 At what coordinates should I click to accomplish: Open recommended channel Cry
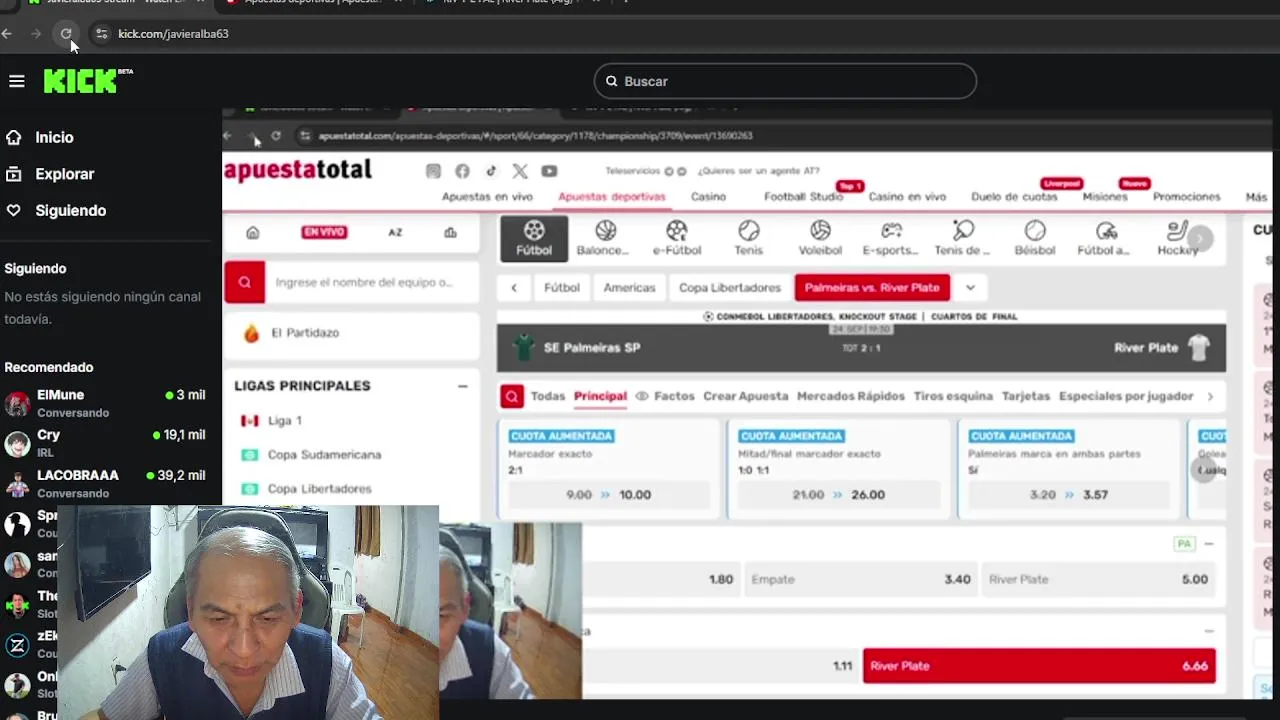[105, 443]
